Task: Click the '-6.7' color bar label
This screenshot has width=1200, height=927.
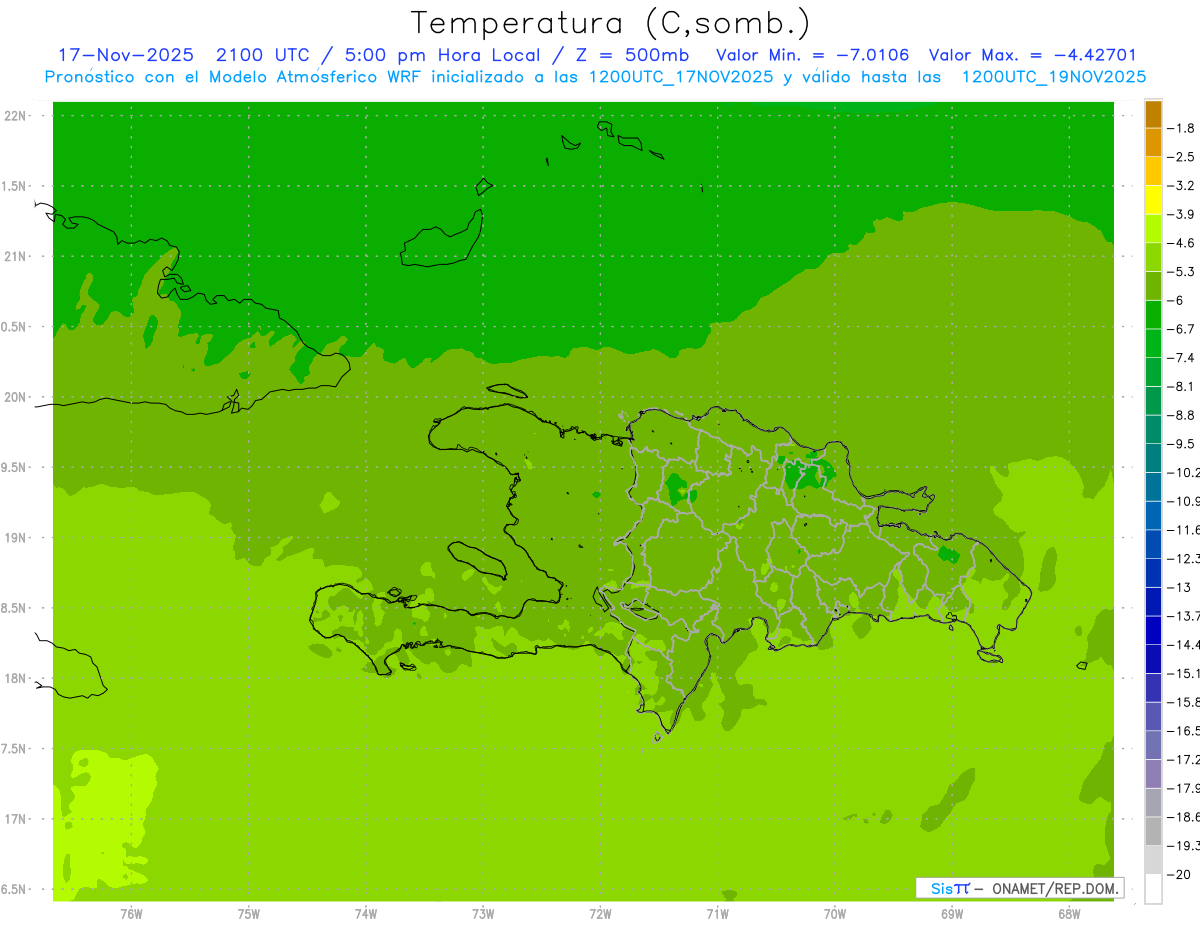Action: (x=1181, y=329)
